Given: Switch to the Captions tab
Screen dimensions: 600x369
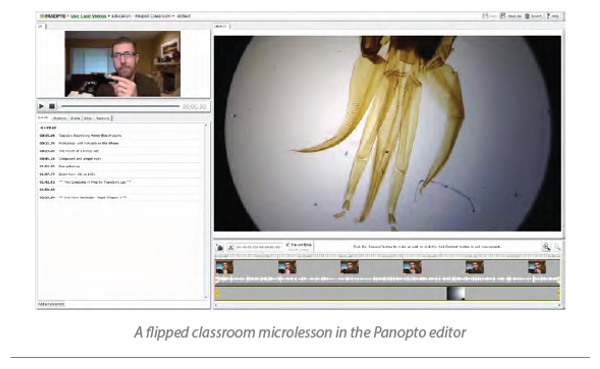Looking at the screenshot, I should (103, 118).
